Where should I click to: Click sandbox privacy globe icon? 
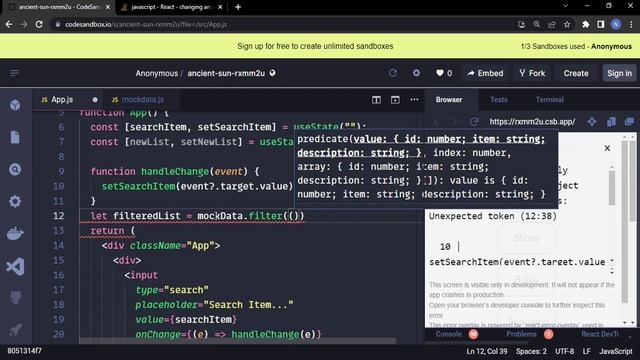click(273, 73)
